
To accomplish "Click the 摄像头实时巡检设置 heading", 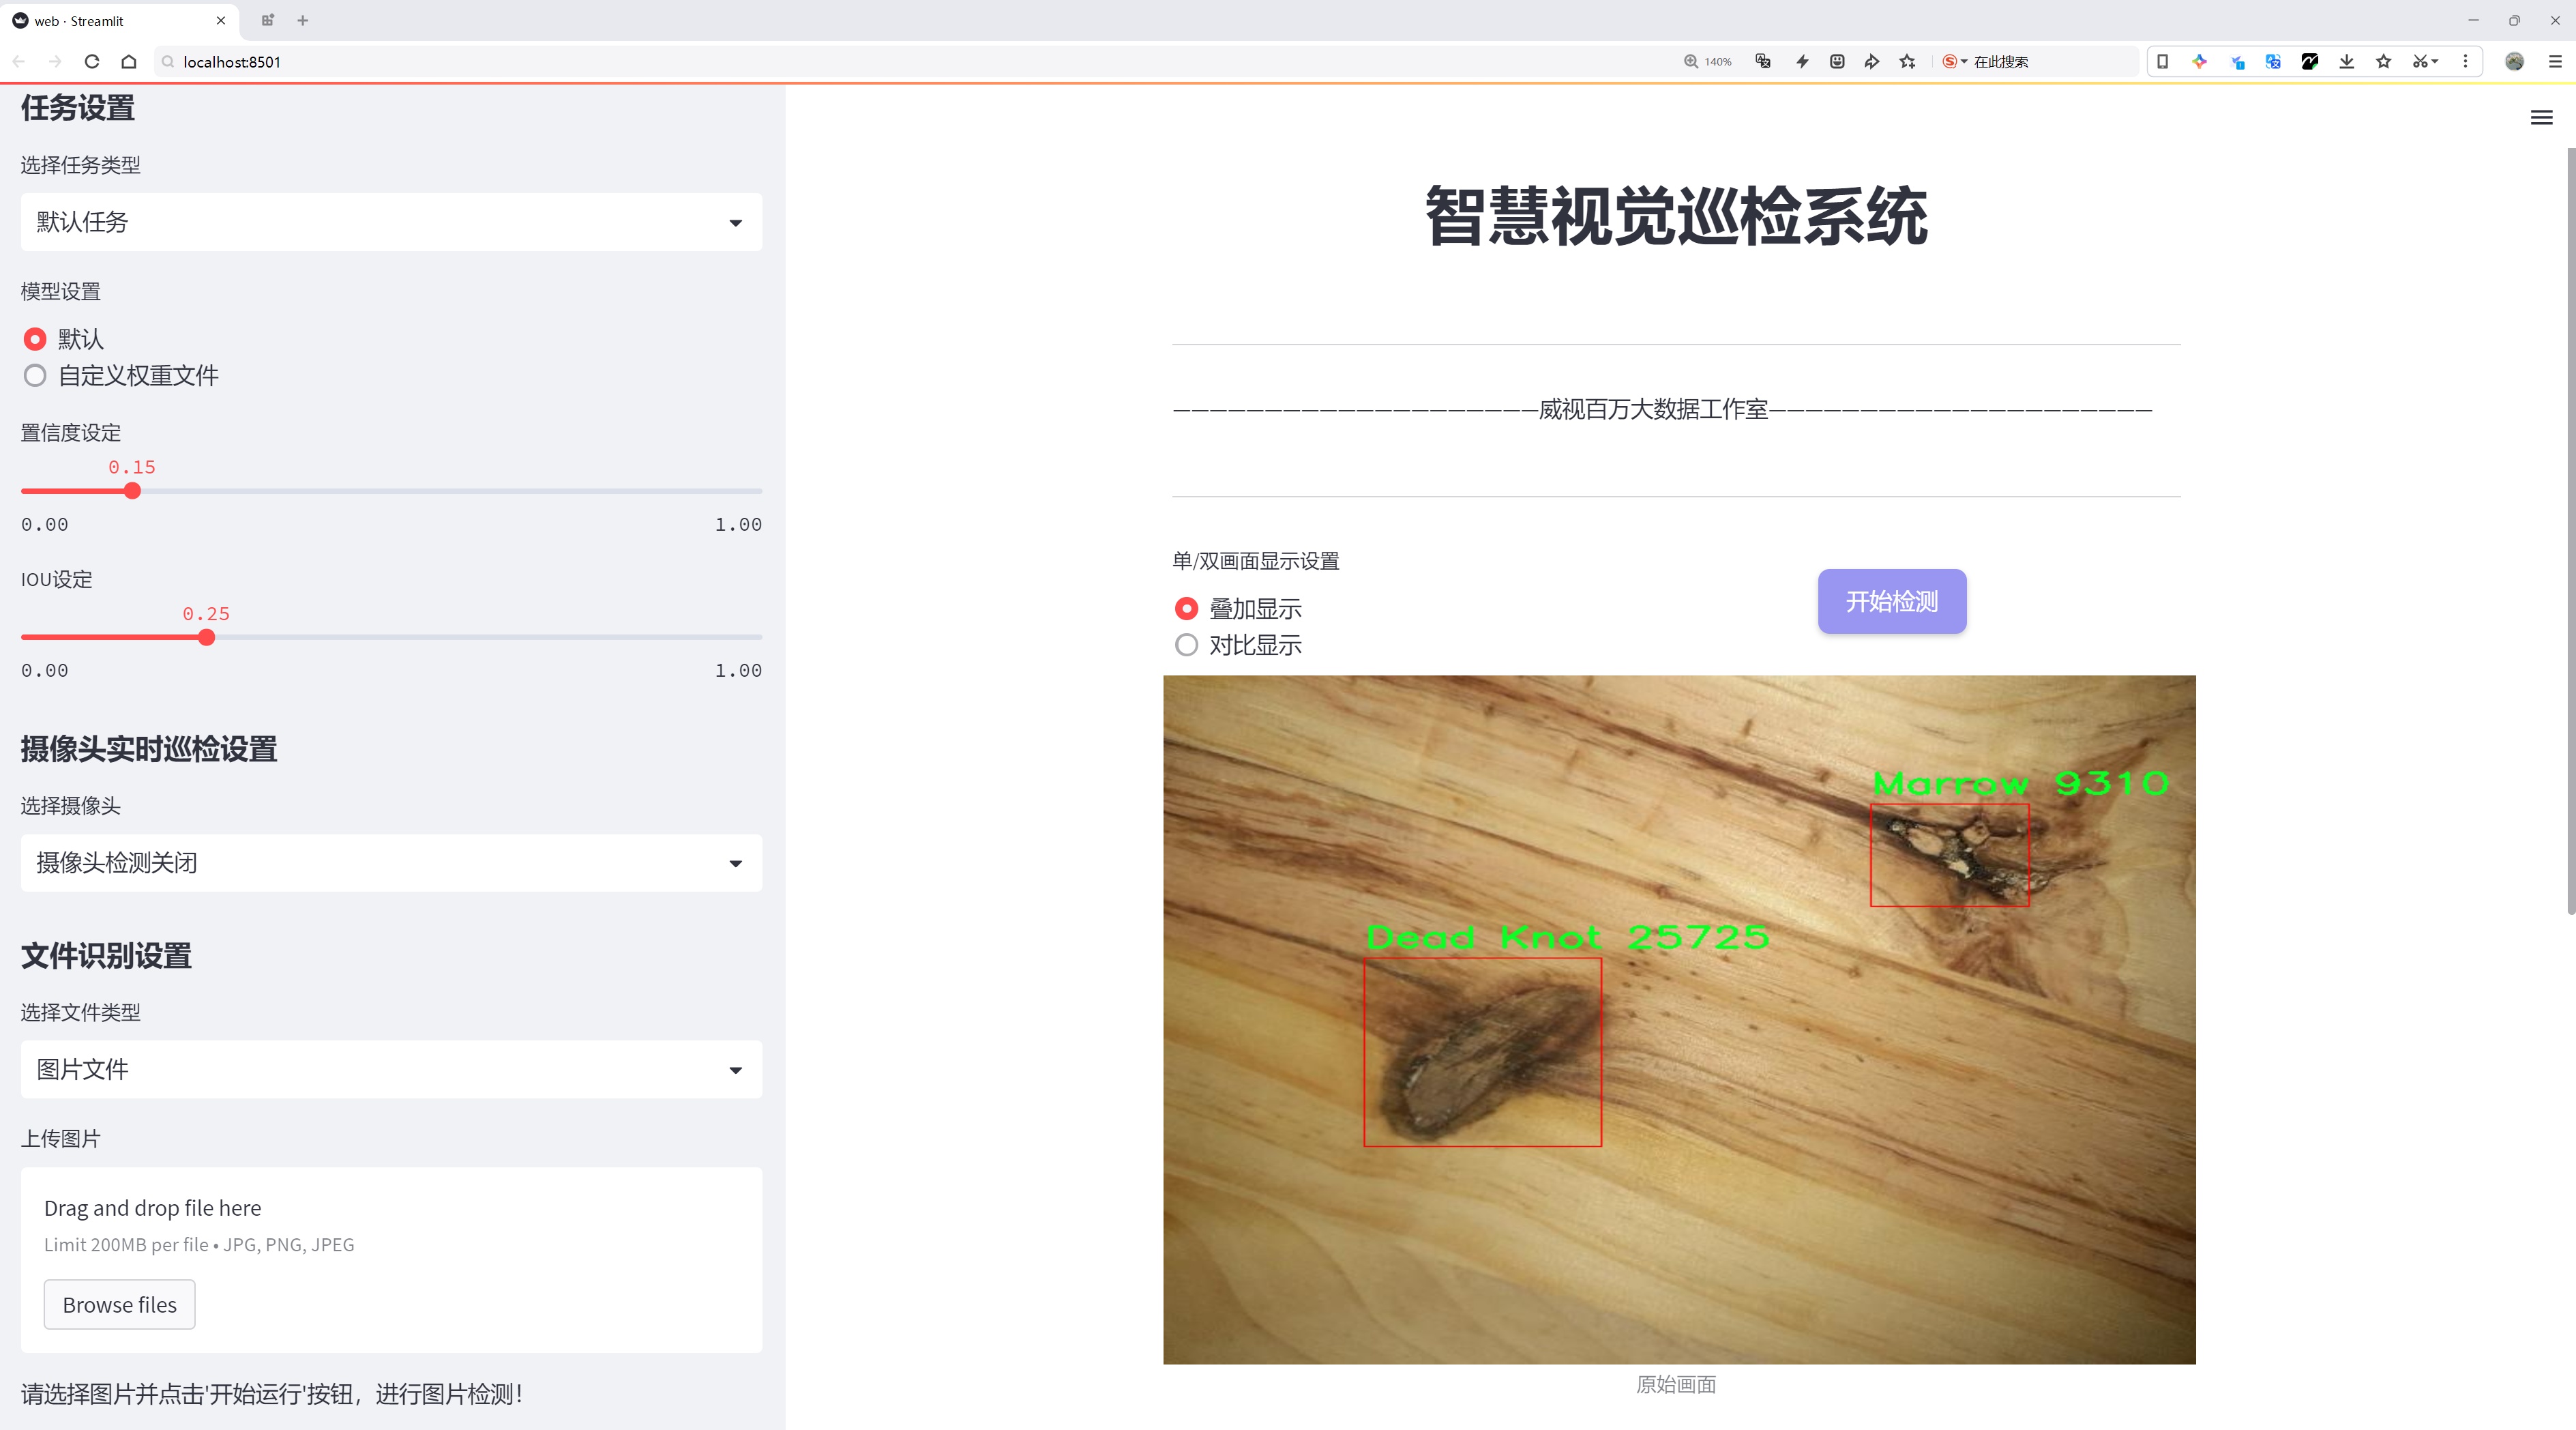I will [149, 749].
